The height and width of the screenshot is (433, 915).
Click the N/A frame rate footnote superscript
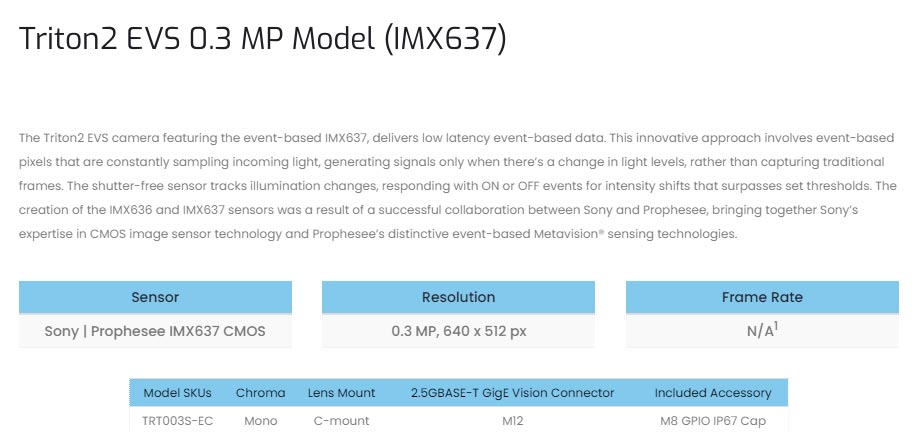point(776,327)
